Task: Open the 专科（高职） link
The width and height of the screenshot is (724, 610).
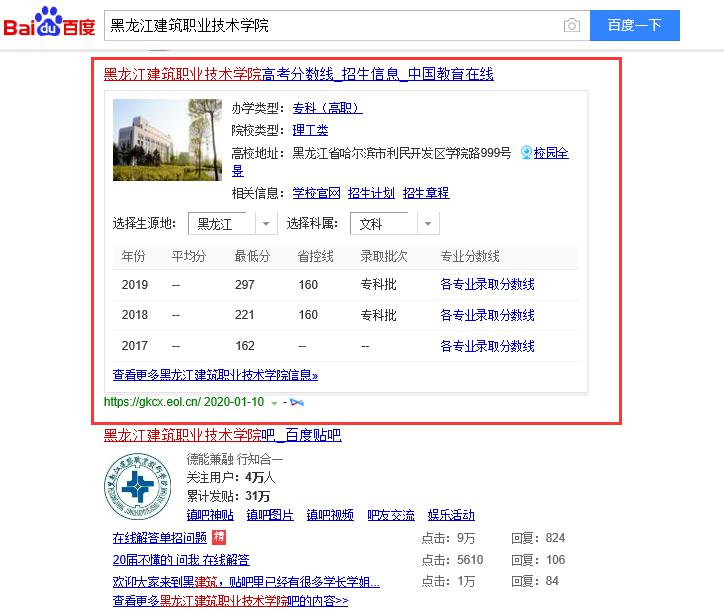Action: 327,109
